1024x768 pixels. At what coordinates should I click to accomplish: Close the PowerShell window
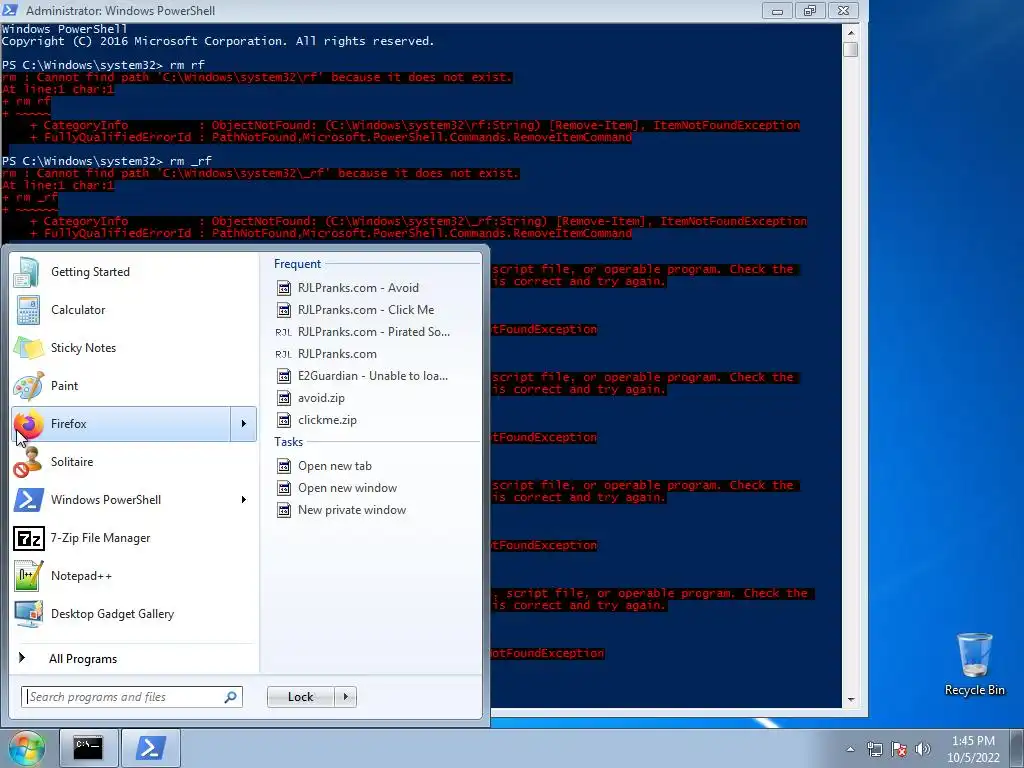click(x=844, y=11)
